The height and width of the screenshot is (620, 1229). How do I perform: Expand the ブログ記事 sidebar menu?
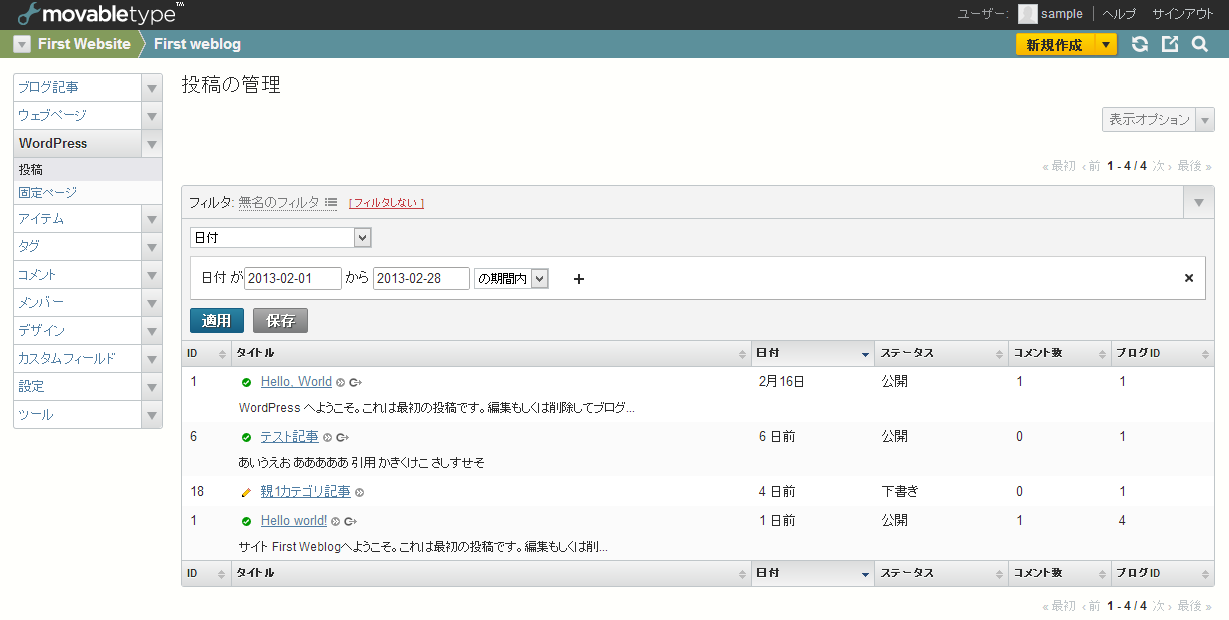[x=151, y=88]
